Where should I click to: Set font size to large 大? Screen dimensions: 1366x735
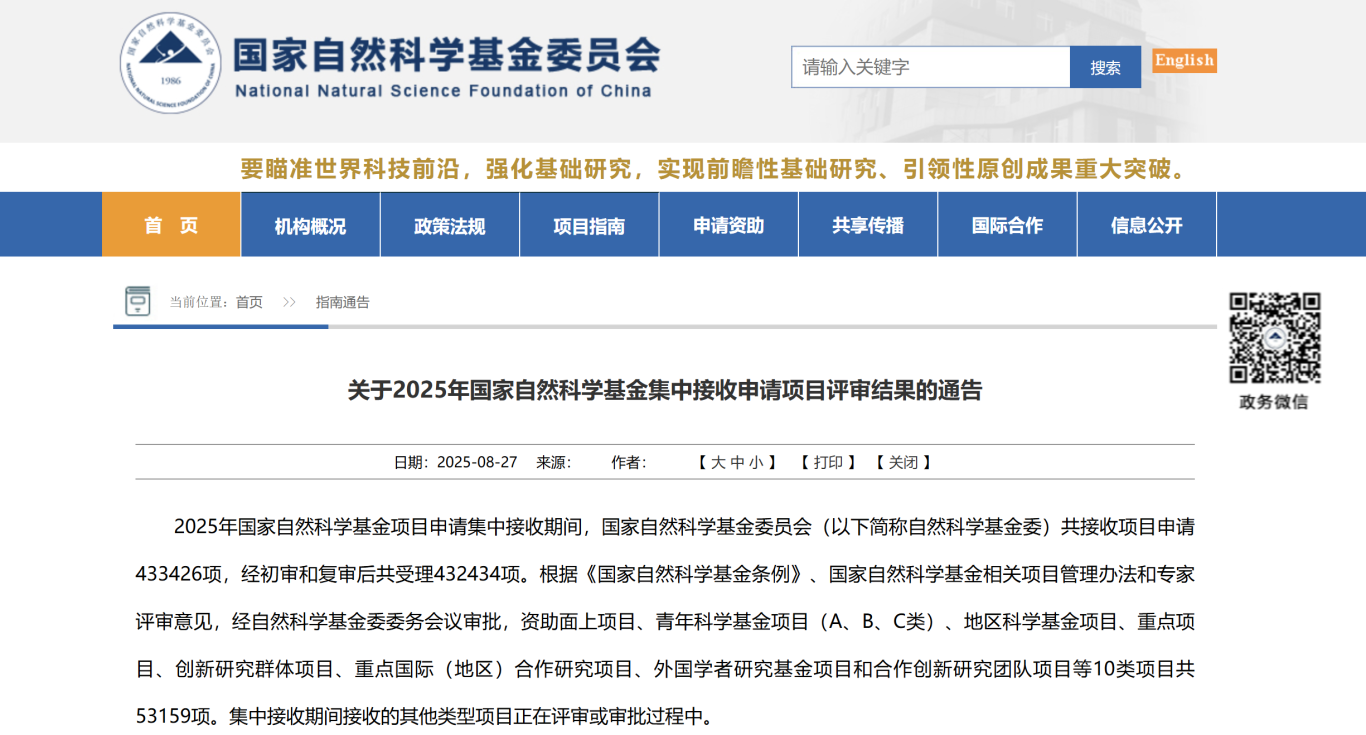[x=717, y=462]
